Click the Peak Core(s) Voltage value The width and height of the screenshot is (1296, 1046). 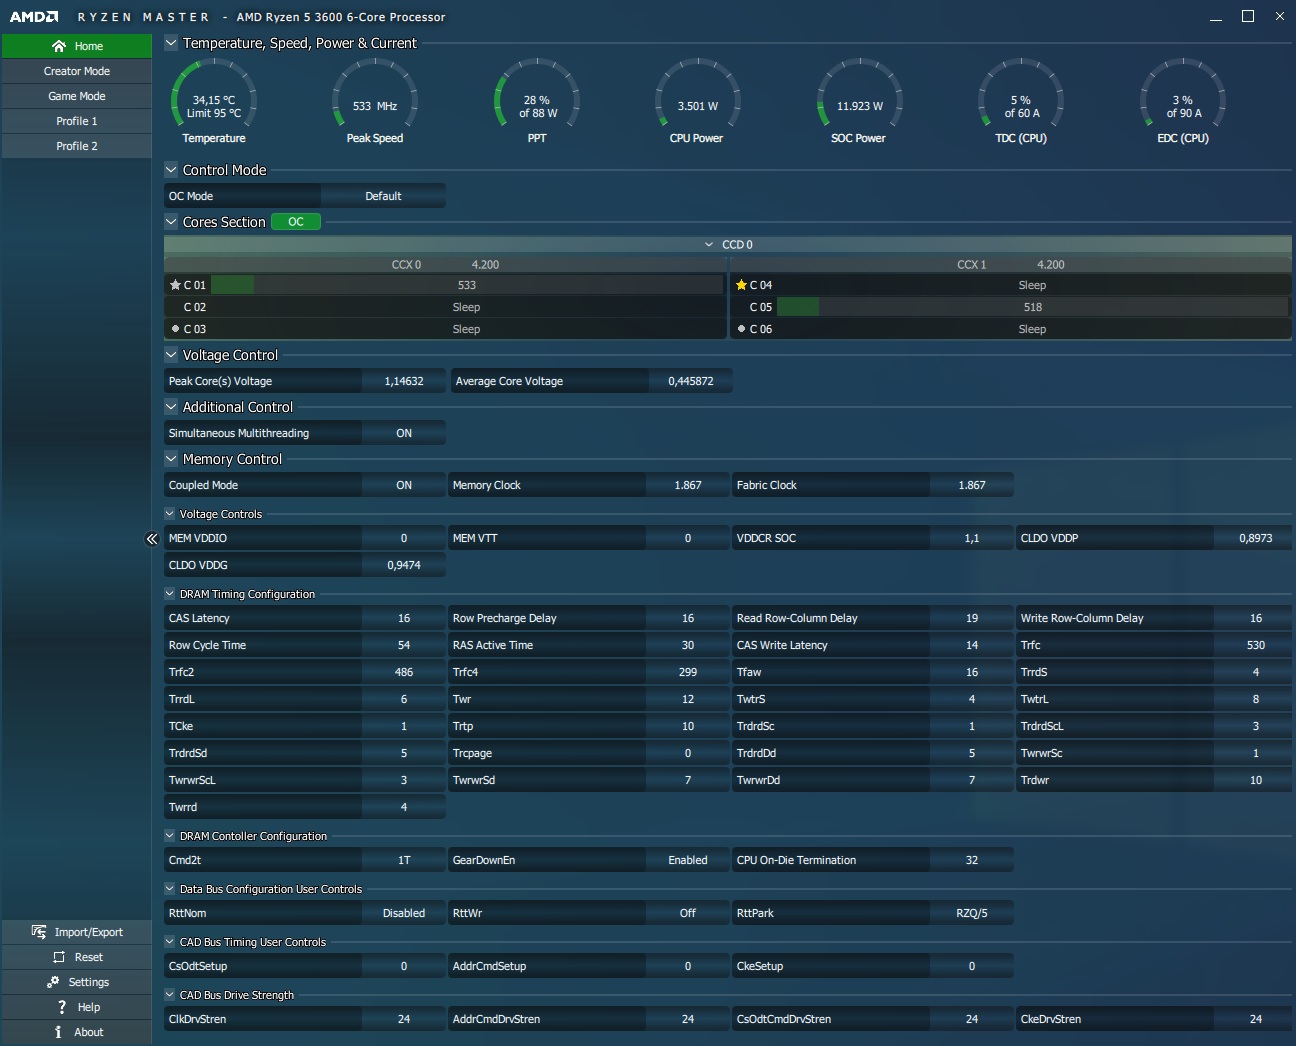click(404, 381)
